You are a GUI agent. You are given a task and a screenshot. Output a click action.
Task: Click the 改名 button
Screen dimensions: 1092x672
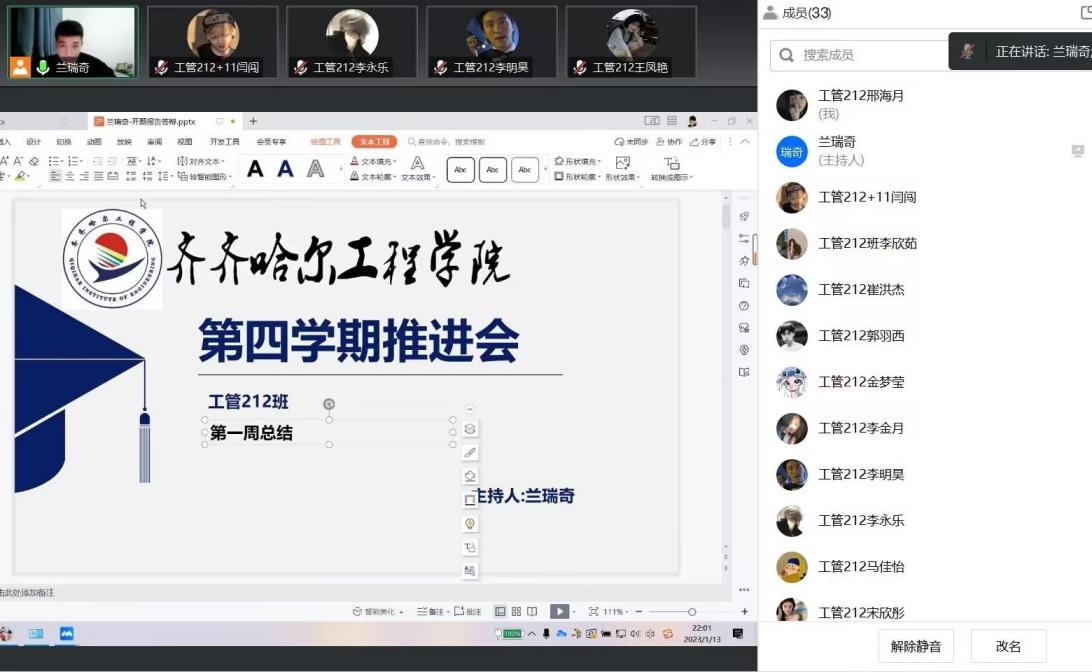(1008, 646)
